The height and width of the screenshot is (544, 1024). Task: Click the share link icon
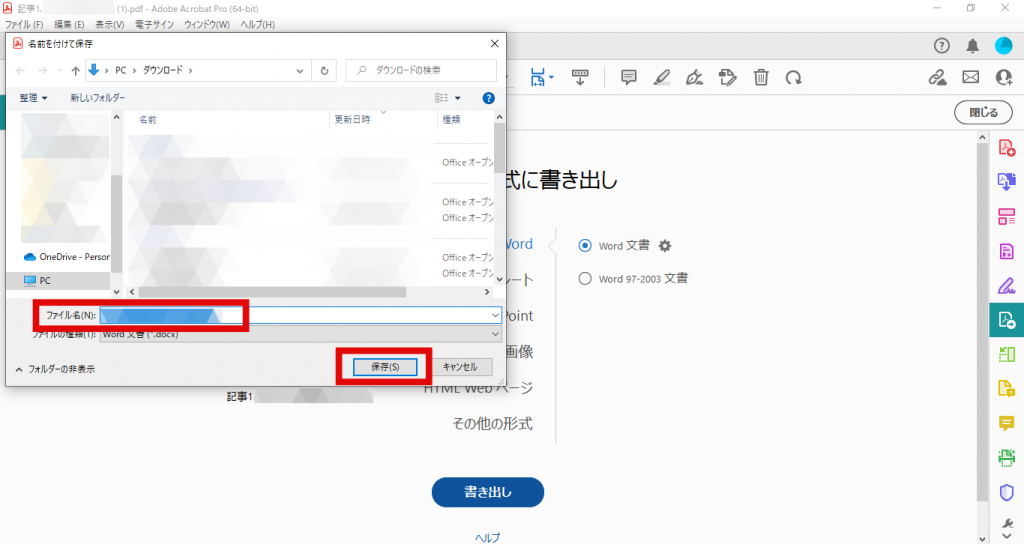coord(937,78)
